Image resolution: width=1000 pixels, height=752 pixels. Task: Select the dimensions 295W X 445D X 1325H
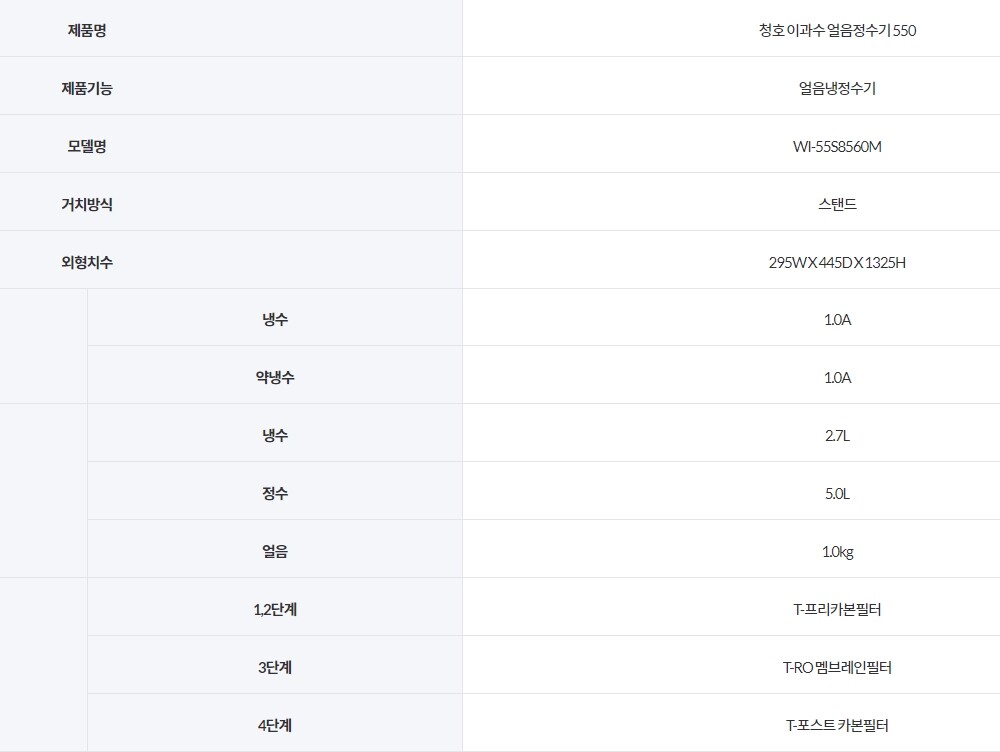(x=837, y=262)
